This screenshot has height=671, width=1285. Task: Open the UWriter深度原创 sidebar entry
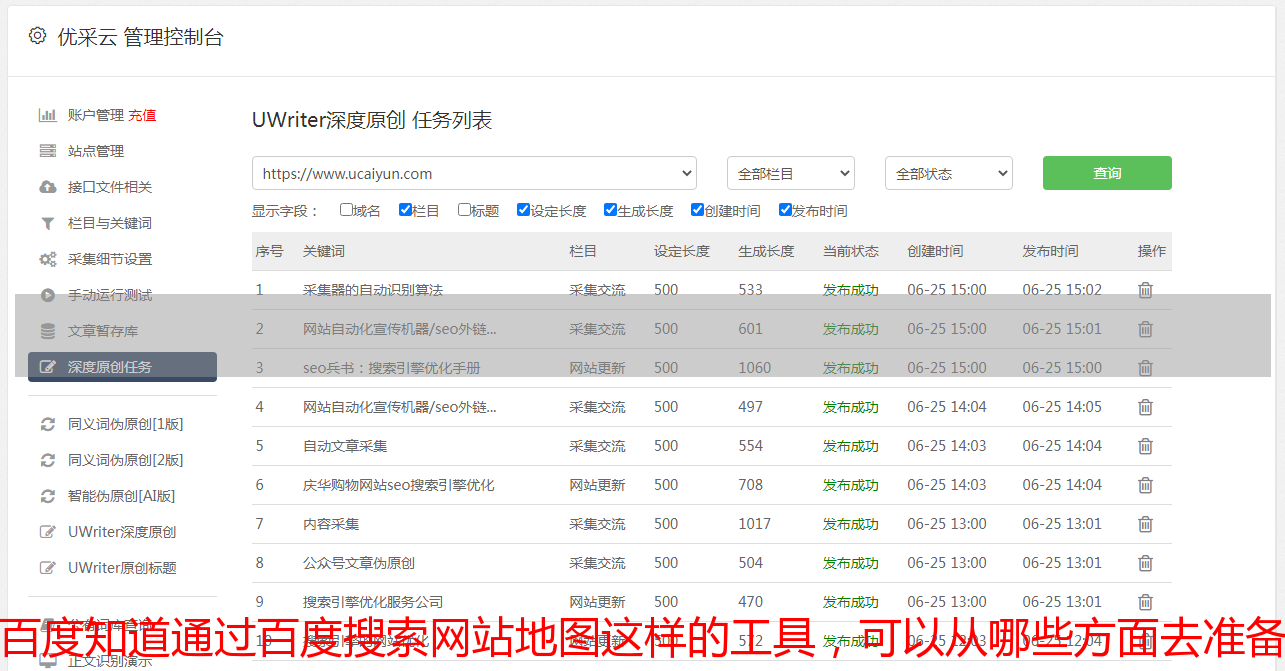click(x=122, y=532)
